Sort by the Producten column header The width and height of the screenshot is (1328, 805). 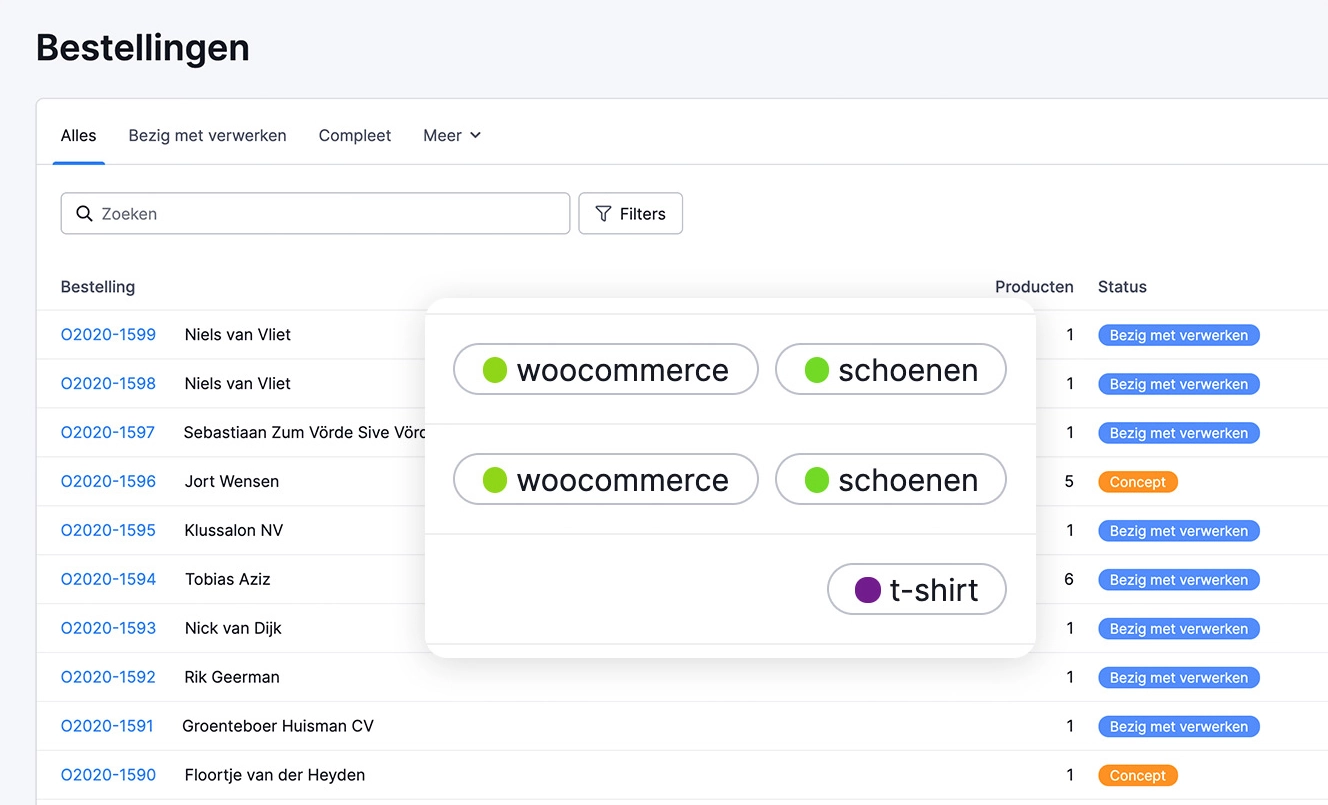pyautogui.click(x=1033, y=287)
